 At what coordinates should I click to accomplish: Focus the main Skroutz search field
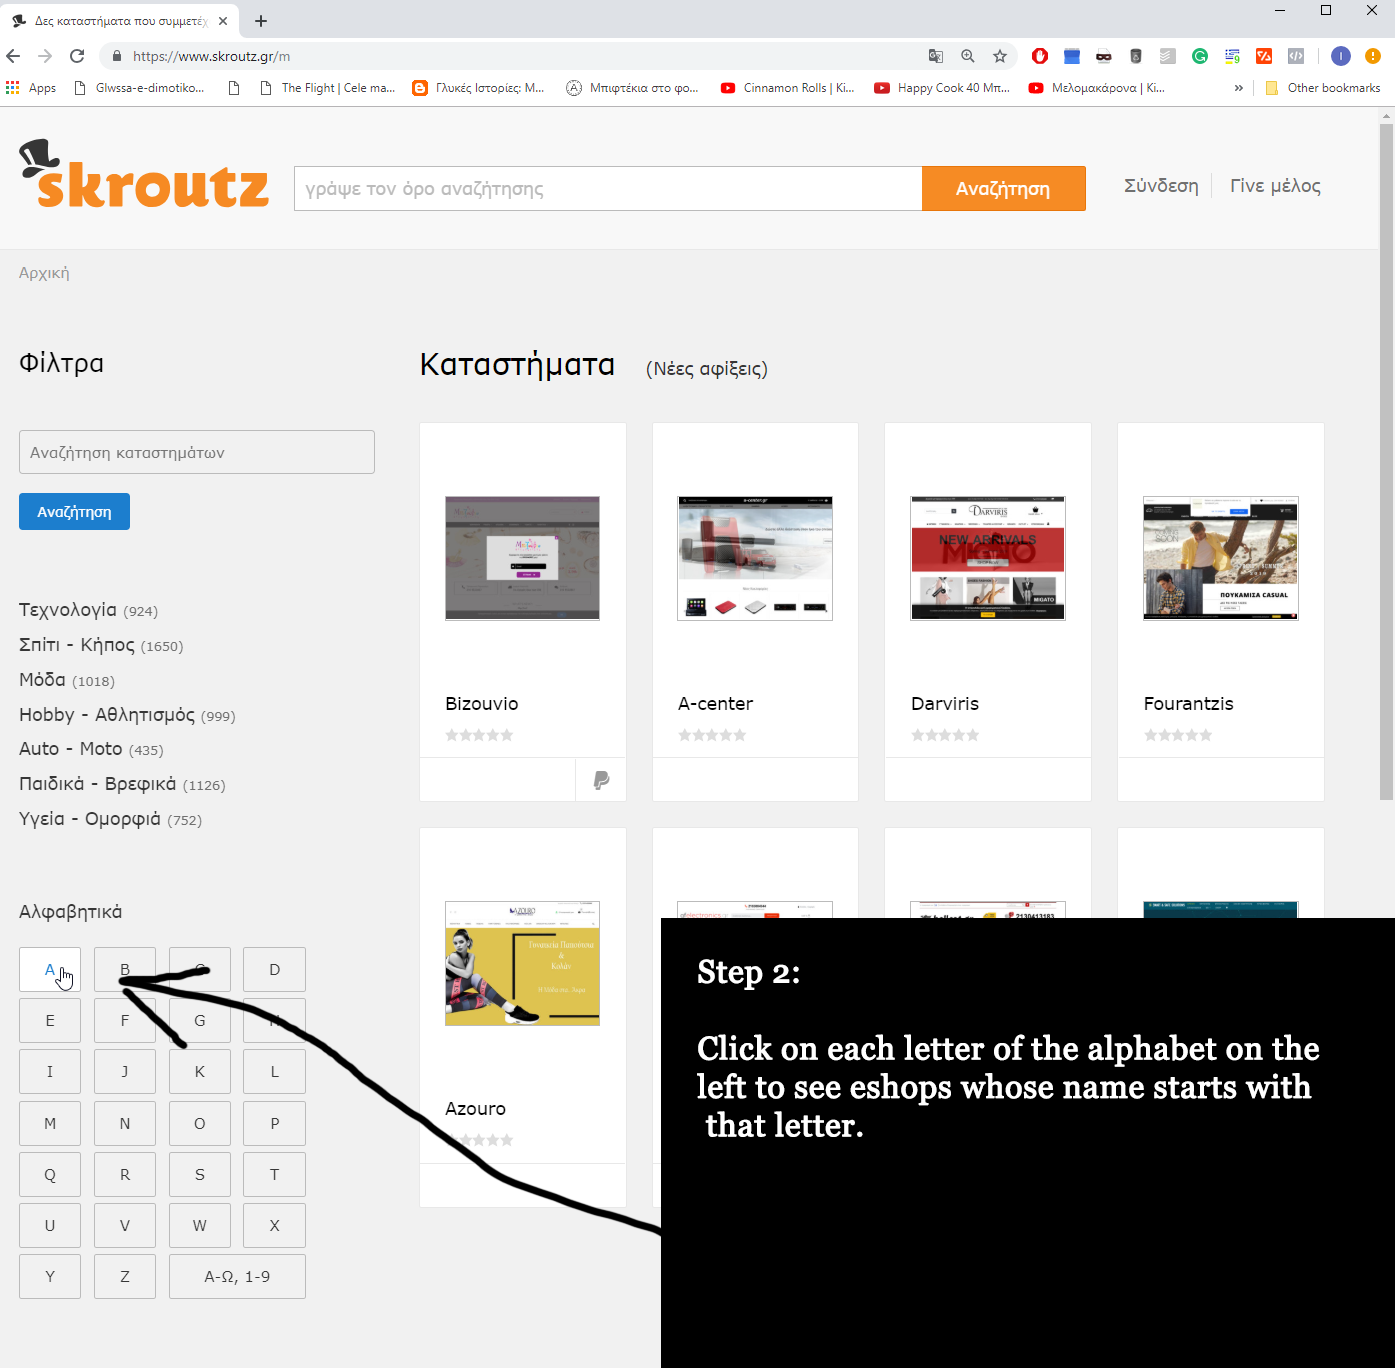[x=608, y=189]
